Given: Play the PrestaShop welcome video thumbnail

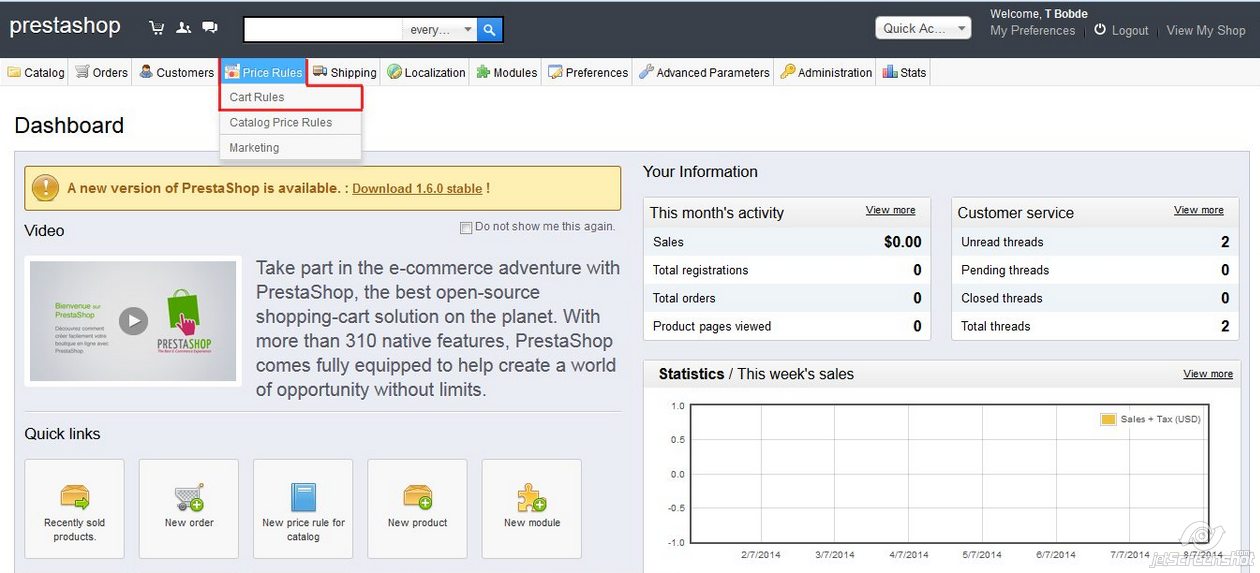Looking at the screenshot, I should click(133, 321).
